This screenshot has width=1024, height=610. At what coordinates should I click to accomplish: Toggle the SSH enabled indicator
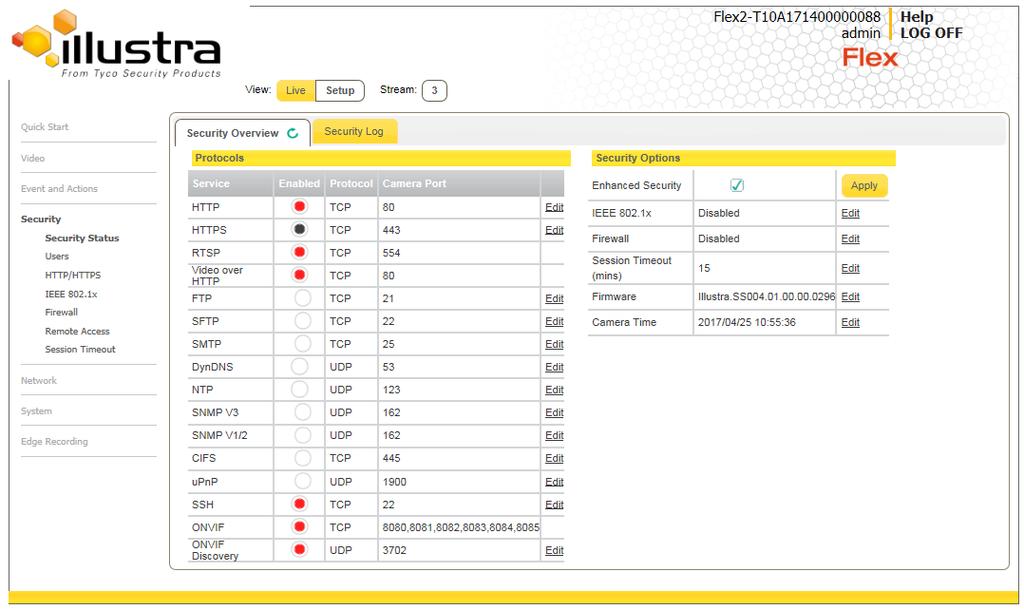[x=300, y=504]
